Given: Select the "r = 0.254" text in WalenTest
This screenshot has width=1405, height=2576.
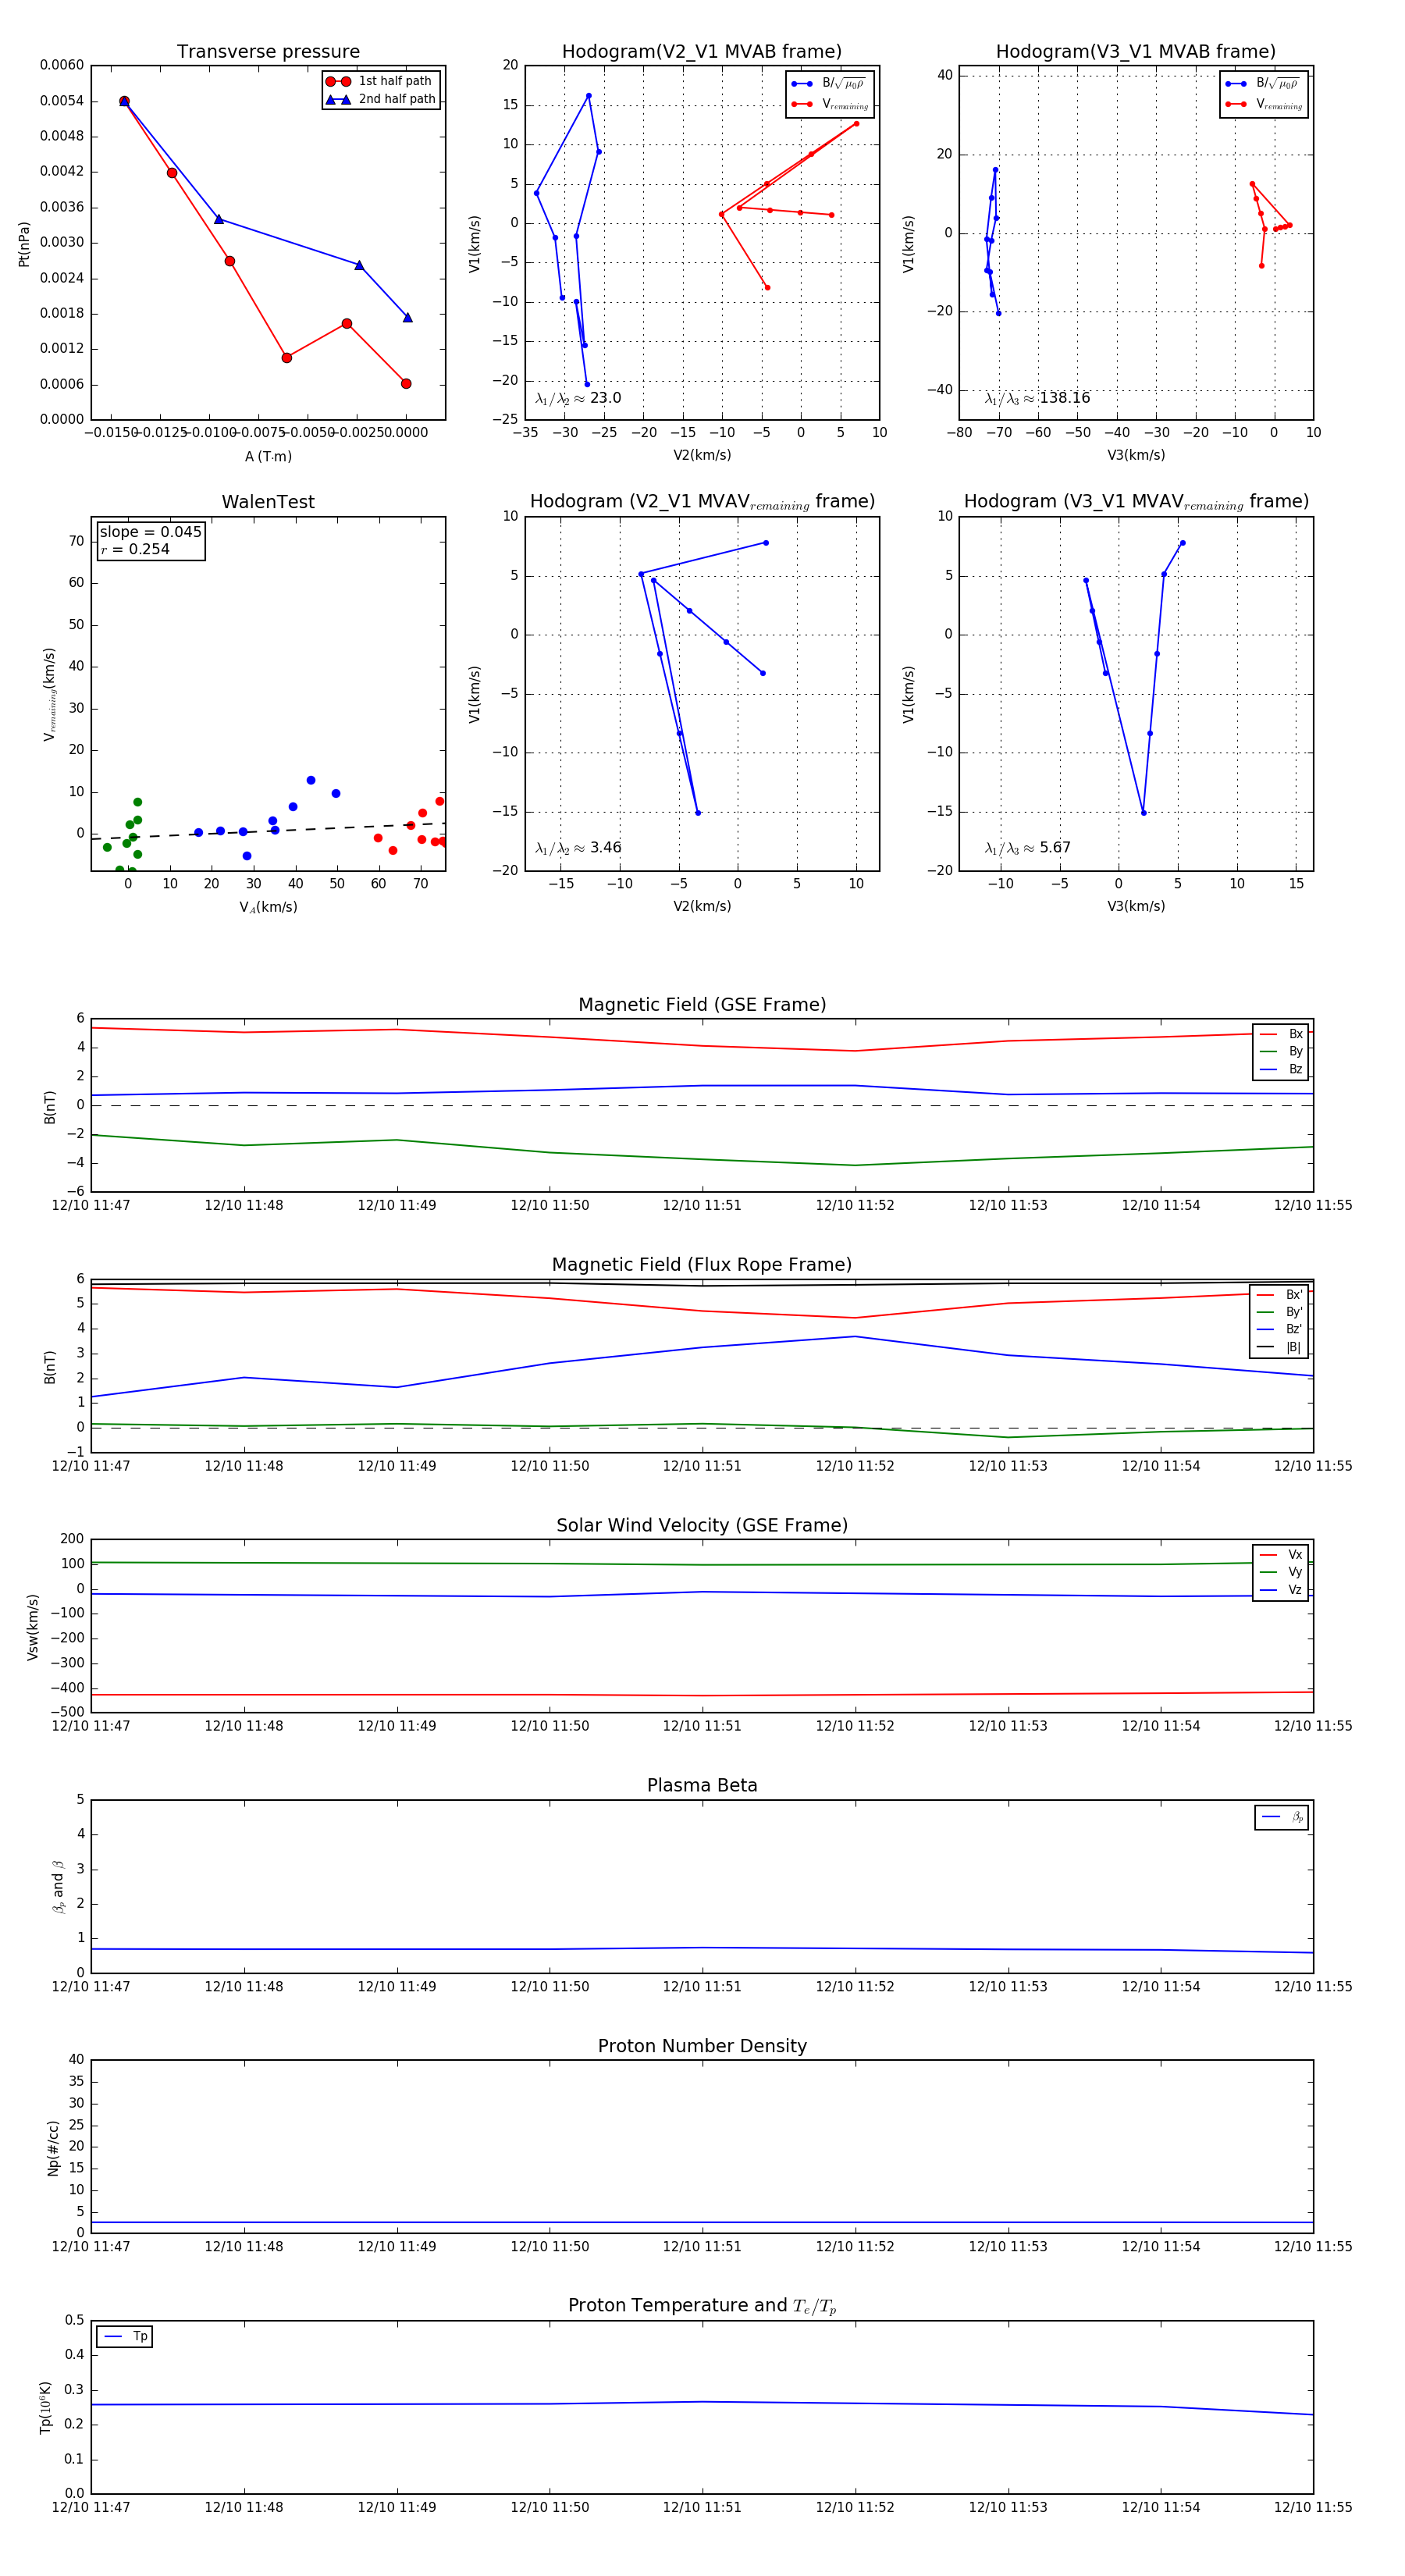Looking at the screenshot, I should [135, 549].
